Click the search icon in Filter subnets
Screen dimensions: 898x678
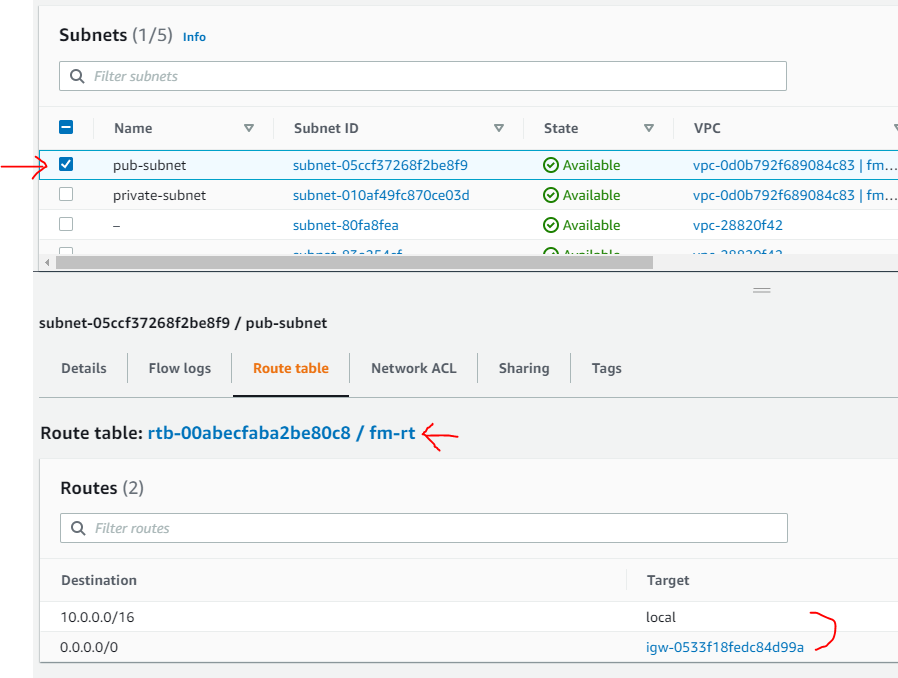[x=78, y=76]
